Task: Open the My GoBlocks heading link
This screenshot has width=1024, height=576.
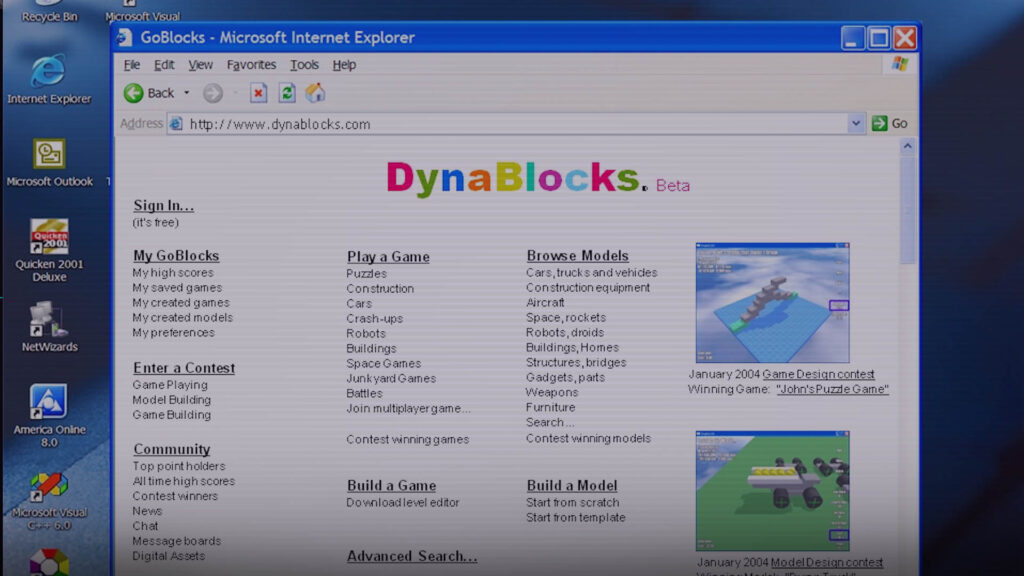Action: click(176, 255)
